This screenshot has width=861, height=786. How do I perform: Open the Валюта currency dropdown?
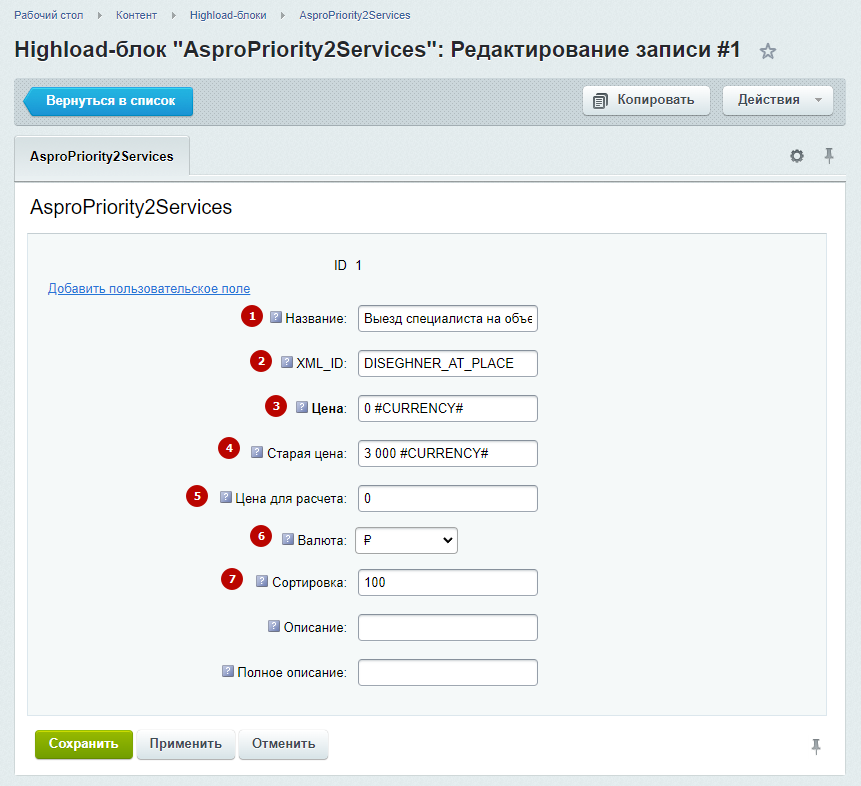(406, 540)
